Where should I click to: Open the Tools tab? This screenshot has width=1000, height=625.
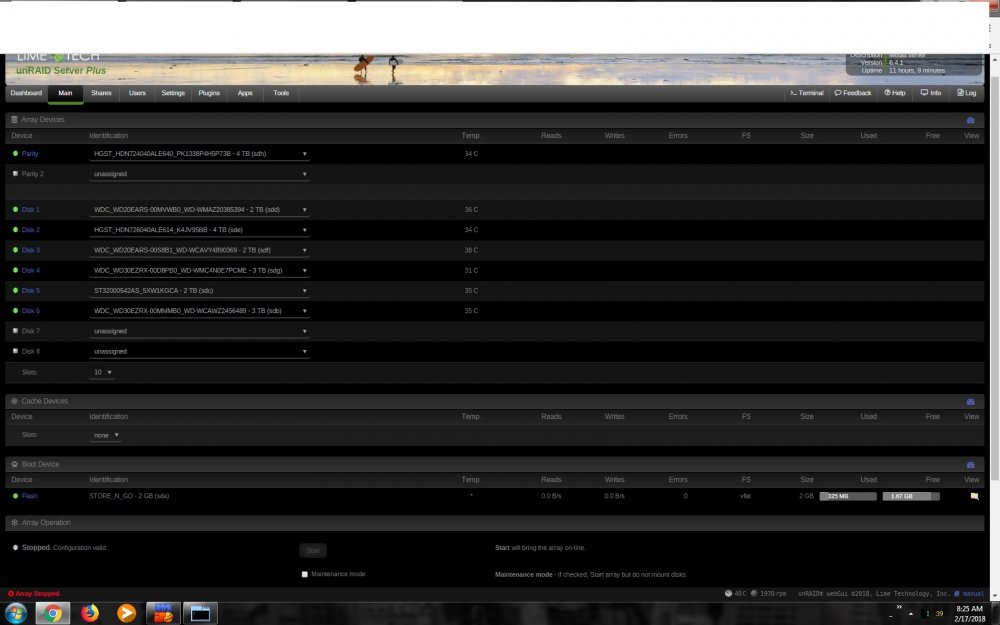click(x=281, y=93)
